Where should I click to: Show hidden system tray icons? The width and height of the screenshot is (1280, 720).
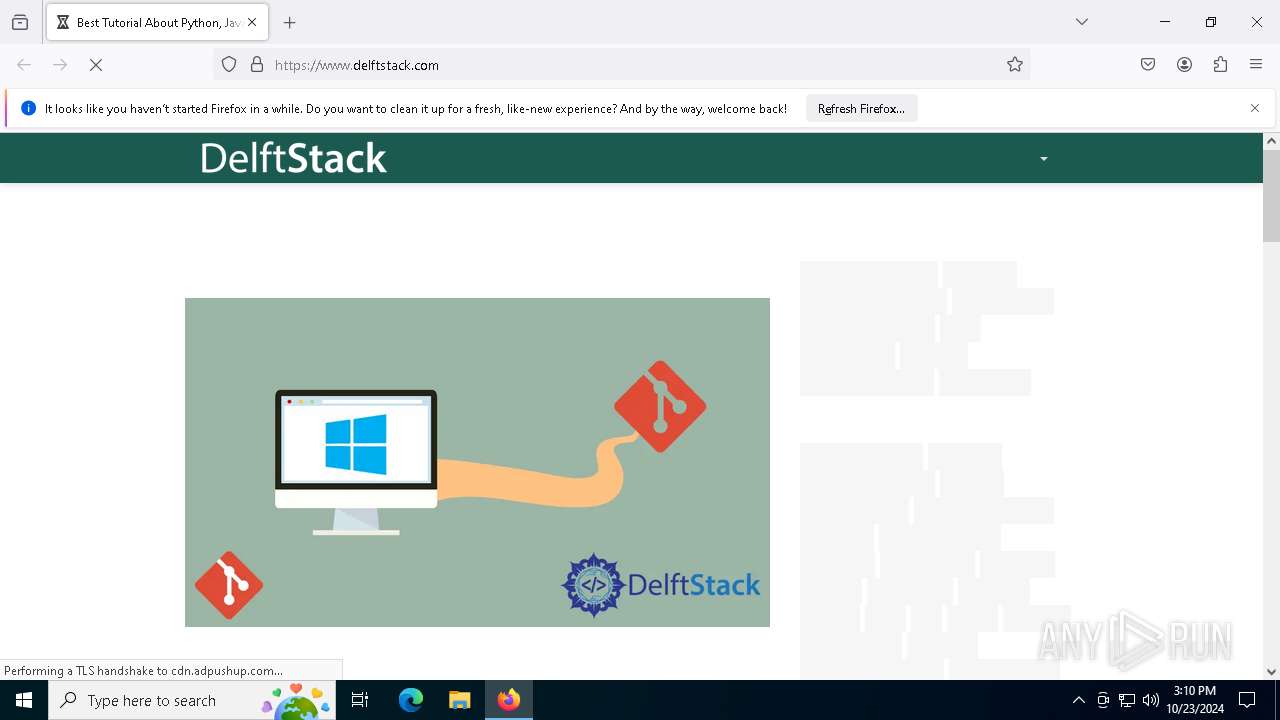pos(1078,700)
